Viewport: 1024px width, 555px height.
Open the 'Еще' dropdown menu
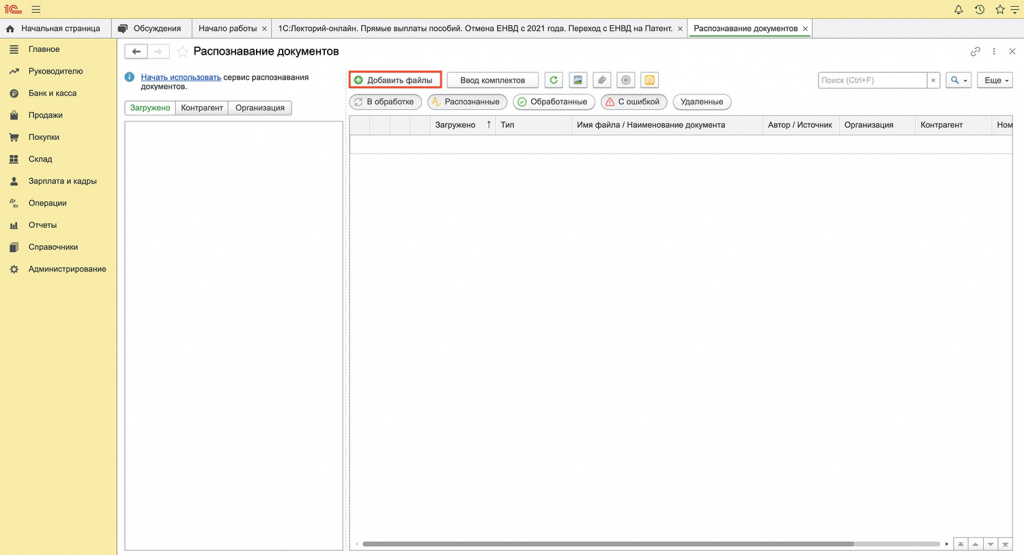(995, 80)
